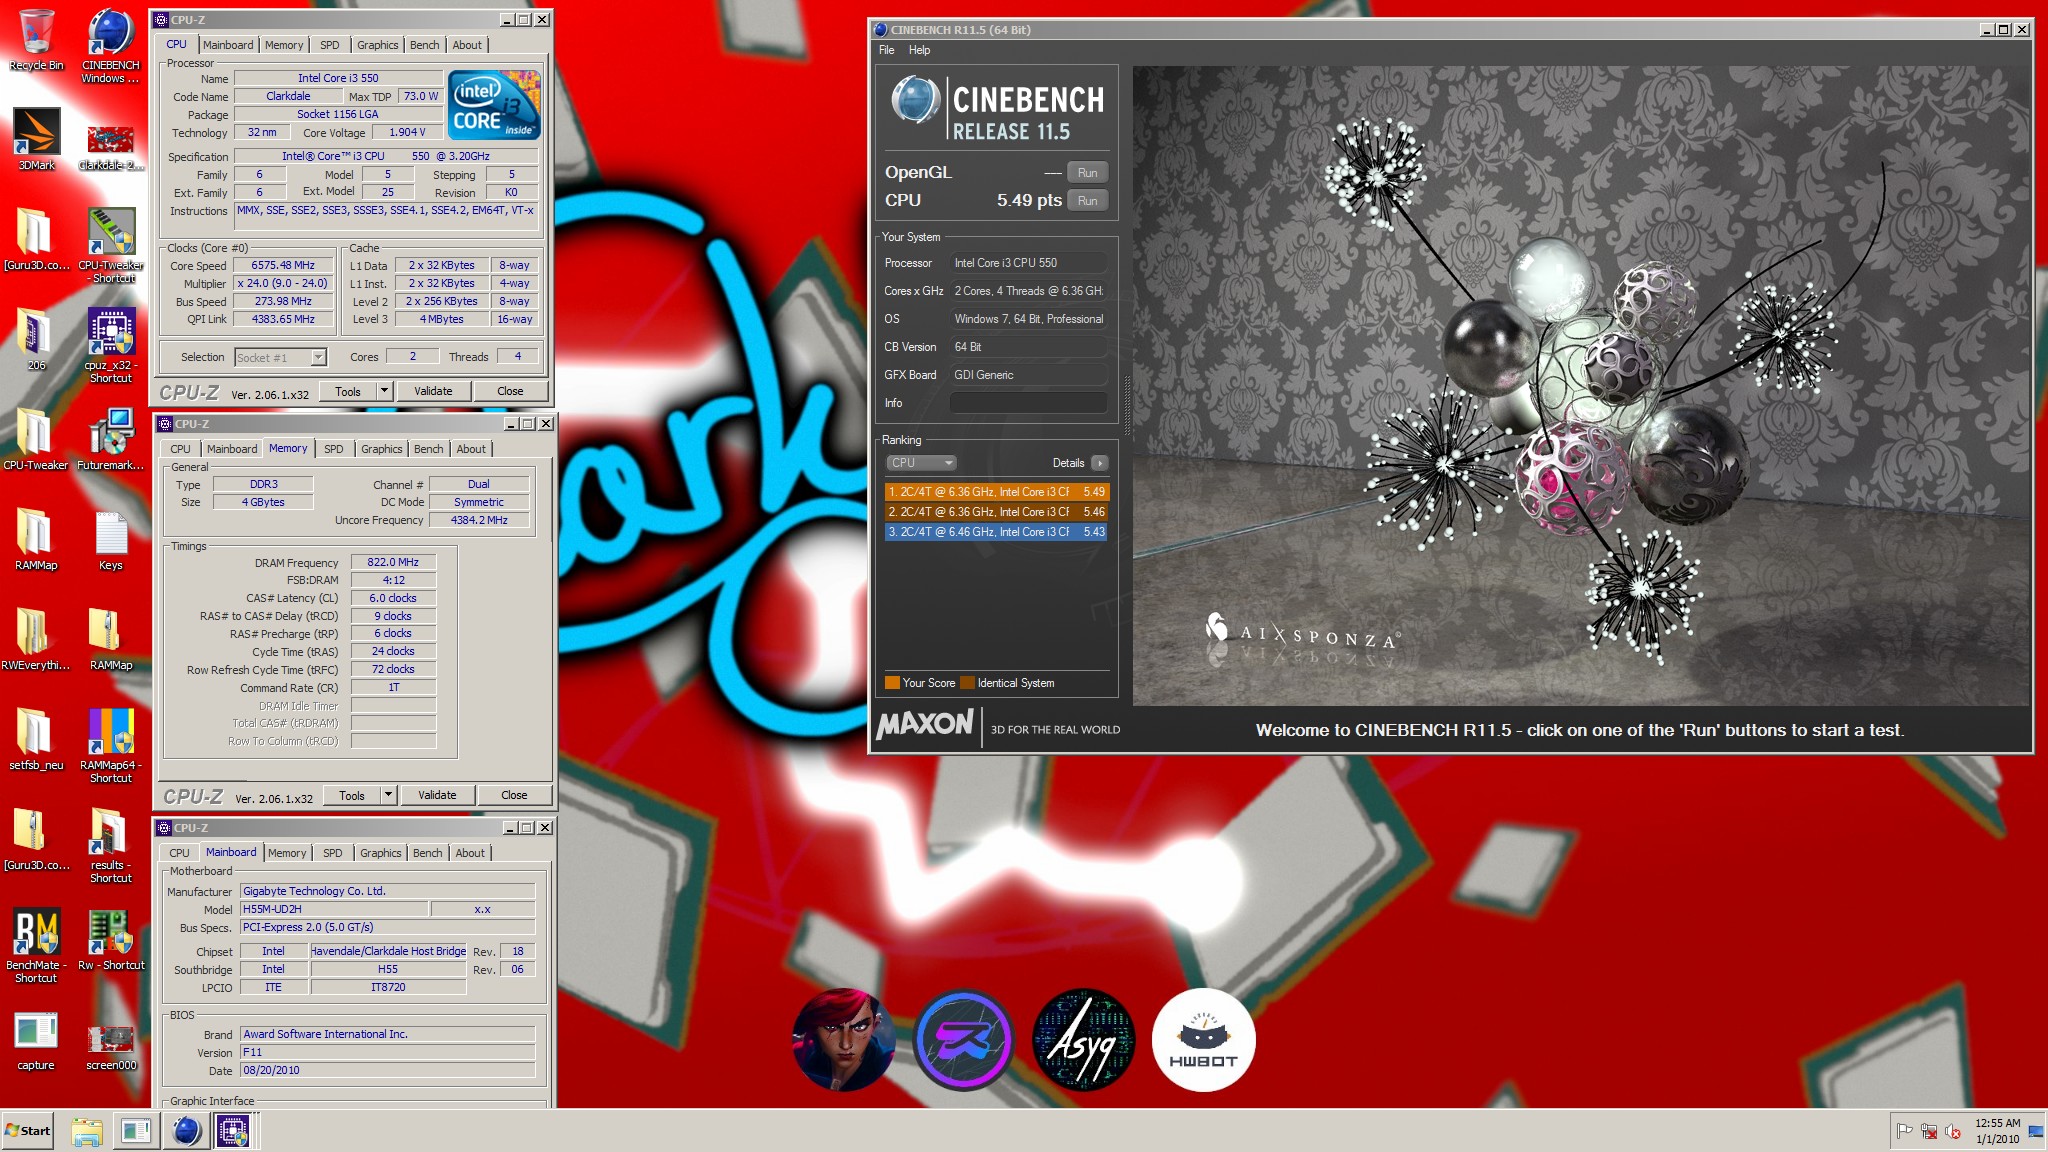Click Validate in the CPU tab window

point(433,391)
